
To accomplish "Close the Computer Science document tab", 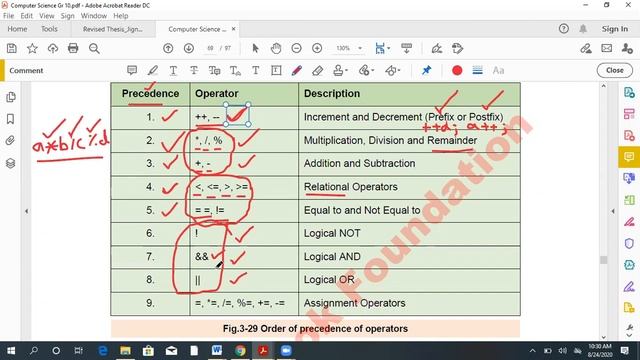I will (x=233, y=29).
